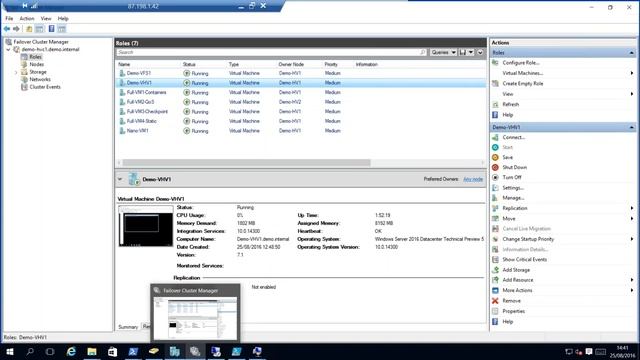Open the File menu
This screenshot has width=640, height=360.
coord(9,18)
